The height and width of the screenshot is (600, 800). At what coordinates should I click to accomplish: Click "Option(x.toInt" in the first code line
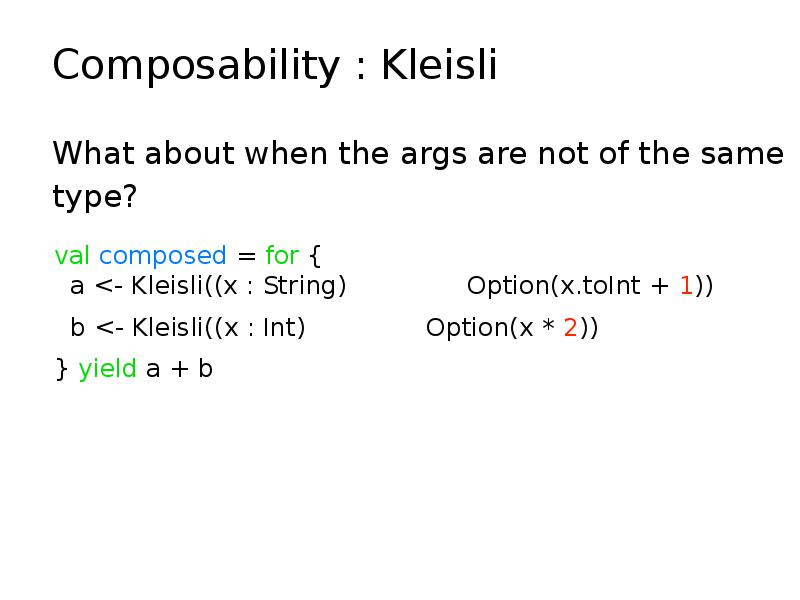tap(553, 286)
